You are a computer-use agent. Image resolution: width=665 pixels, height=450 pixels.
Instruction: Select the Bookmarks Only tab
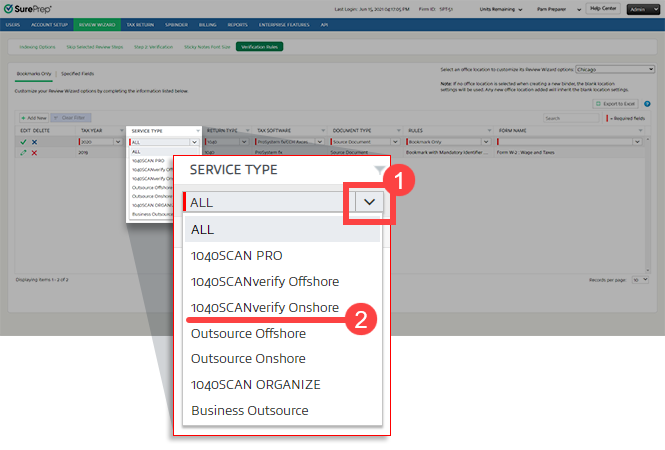tap(34, 74)
